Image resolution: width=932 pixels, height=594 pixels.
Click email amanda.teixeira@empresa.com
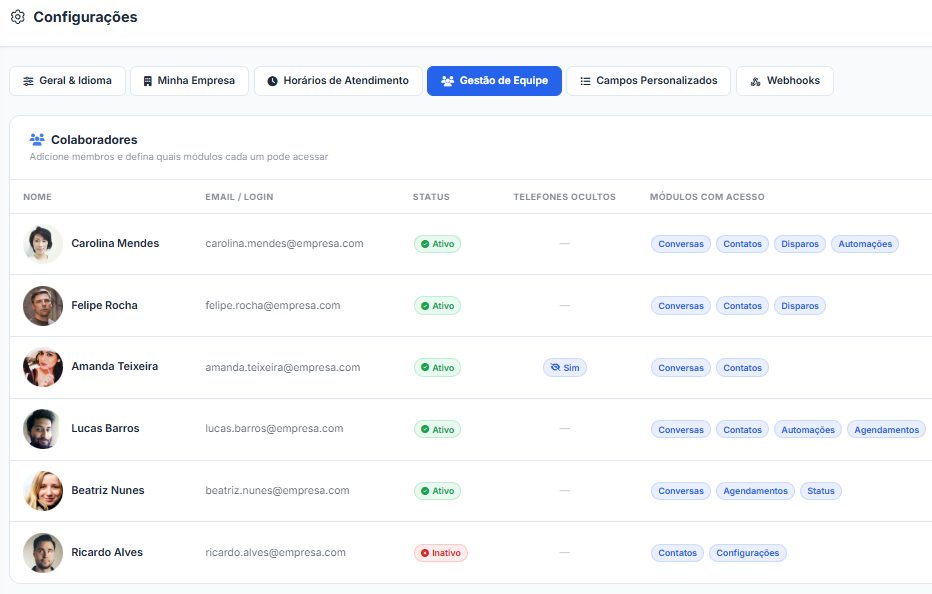click(283, 367)
